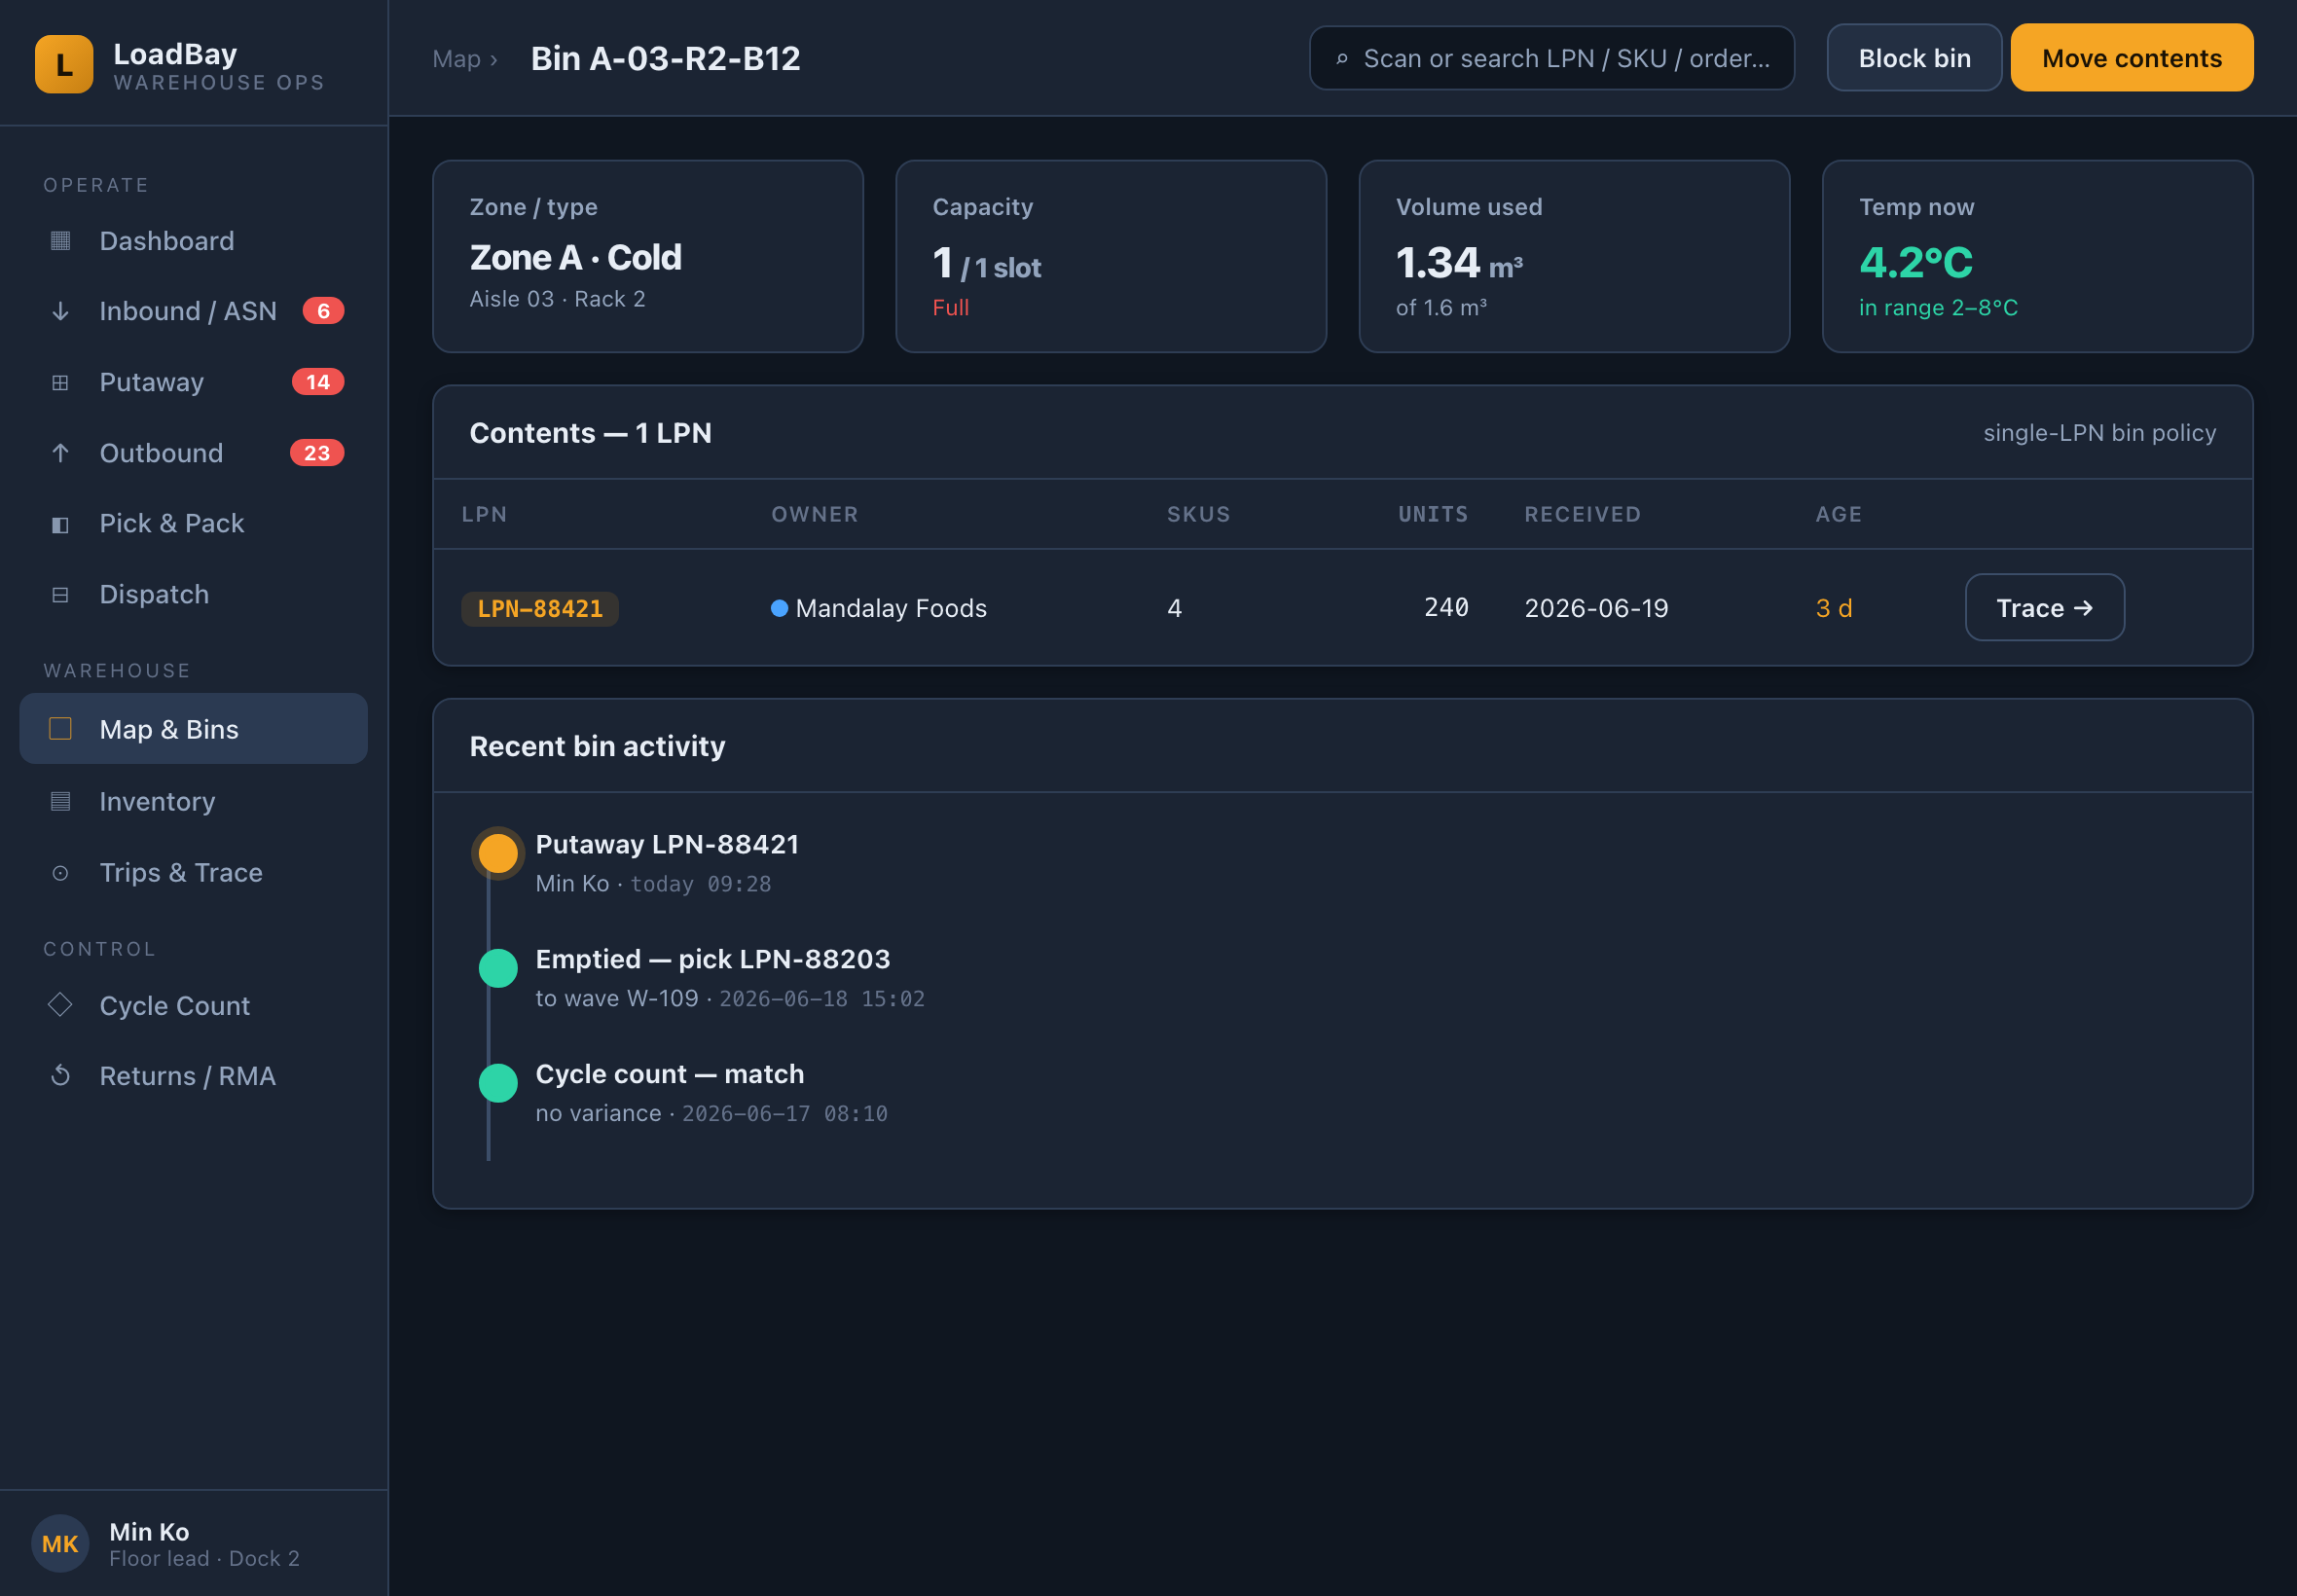Click the LPN column header
2297x1596 pixels.
point(484,514)
